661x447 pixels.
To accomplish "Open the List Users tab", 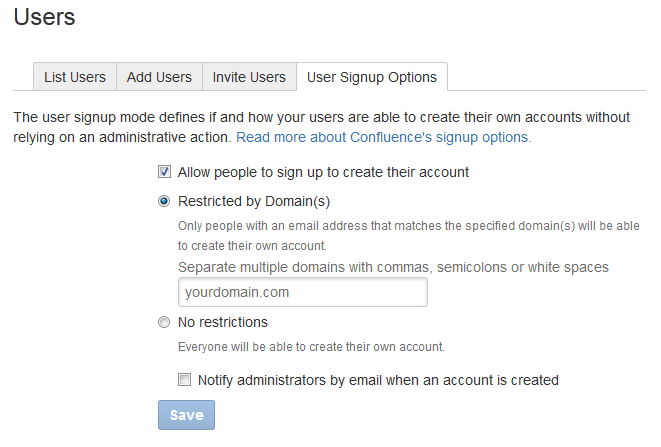I will (x=75, y=77).
